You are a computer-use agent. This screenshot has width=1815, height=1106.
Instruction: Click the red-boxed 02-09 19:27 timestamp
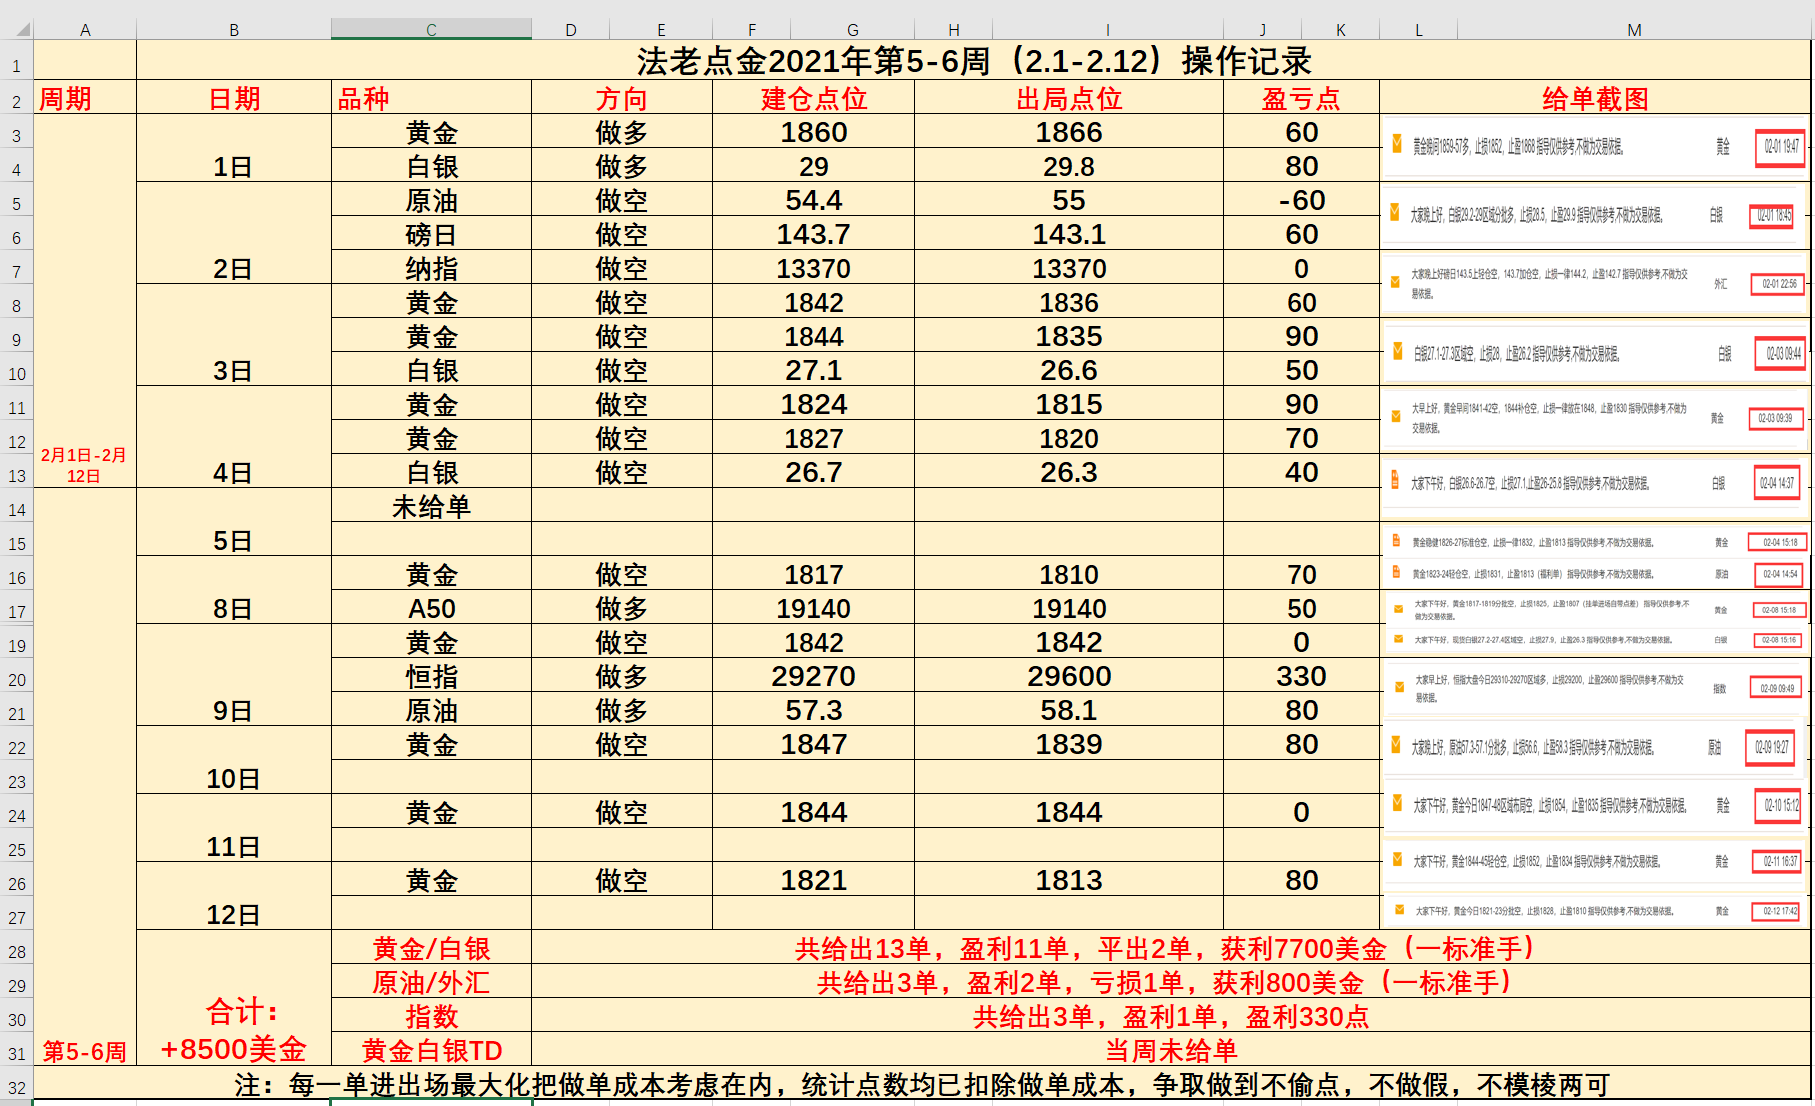pos(1771,747)
